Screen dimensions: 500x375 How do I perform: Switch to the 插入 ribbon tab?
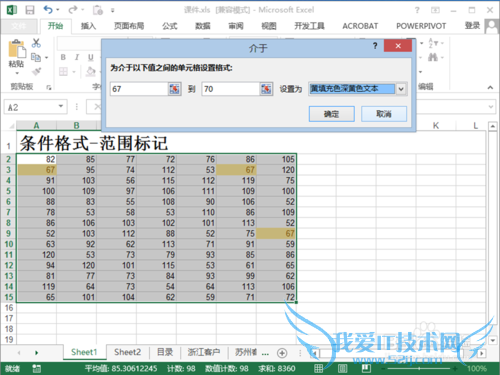coord(88,26)
